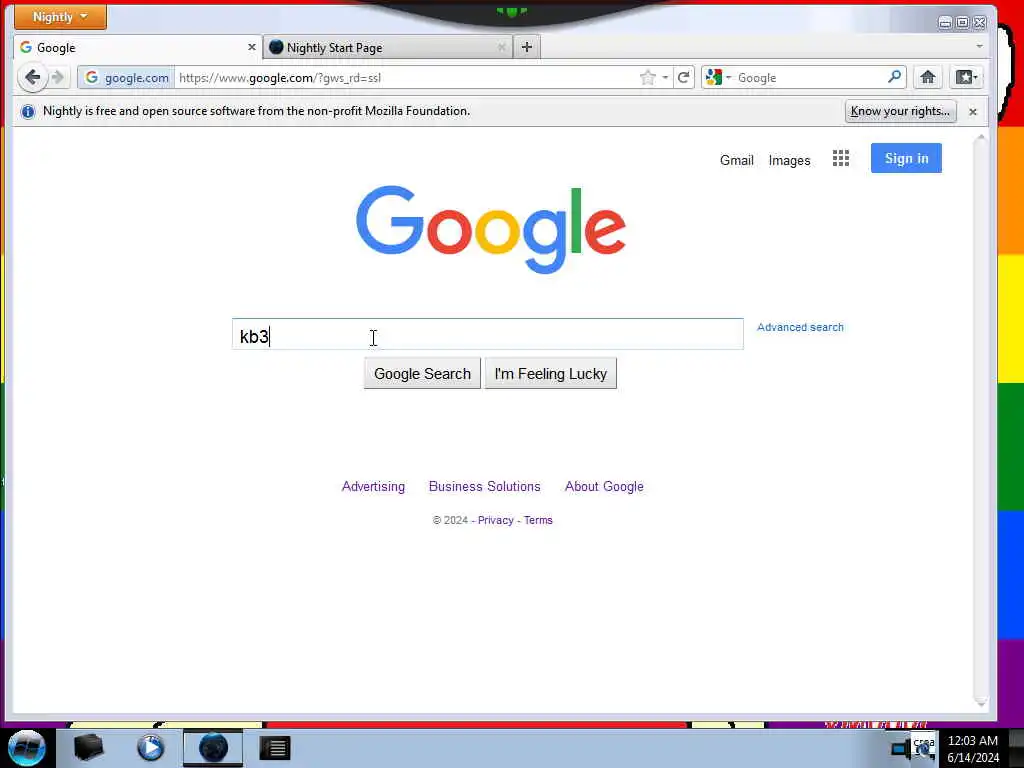This screenshot has width=1024, height=768.
Task: Open Business Solutions link
Action: tap(485, 487)
